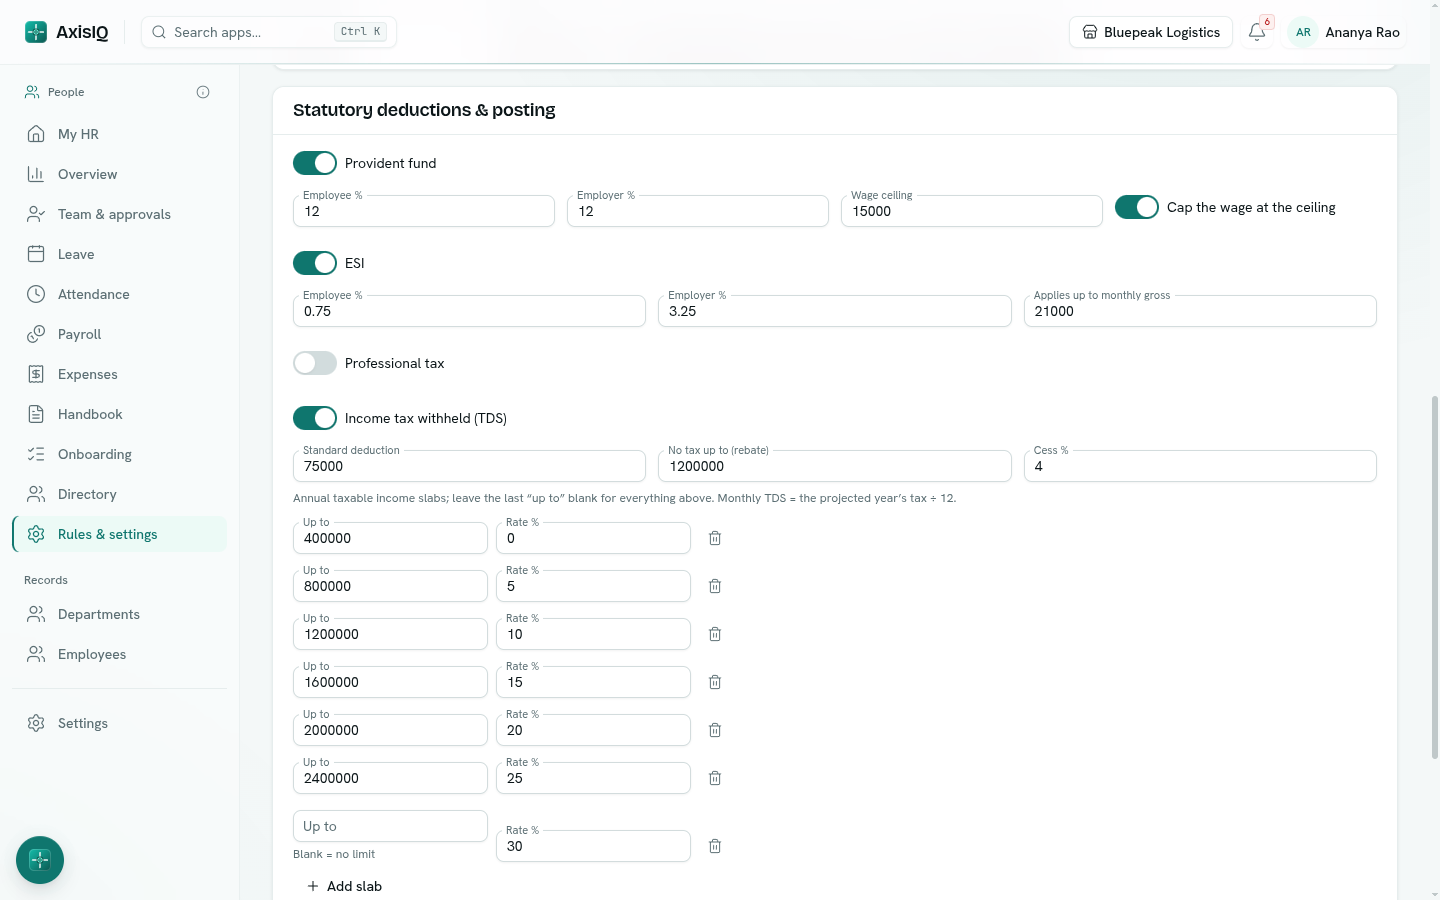Click the People info icon
Screen dimensions: 1440x900
203,92
